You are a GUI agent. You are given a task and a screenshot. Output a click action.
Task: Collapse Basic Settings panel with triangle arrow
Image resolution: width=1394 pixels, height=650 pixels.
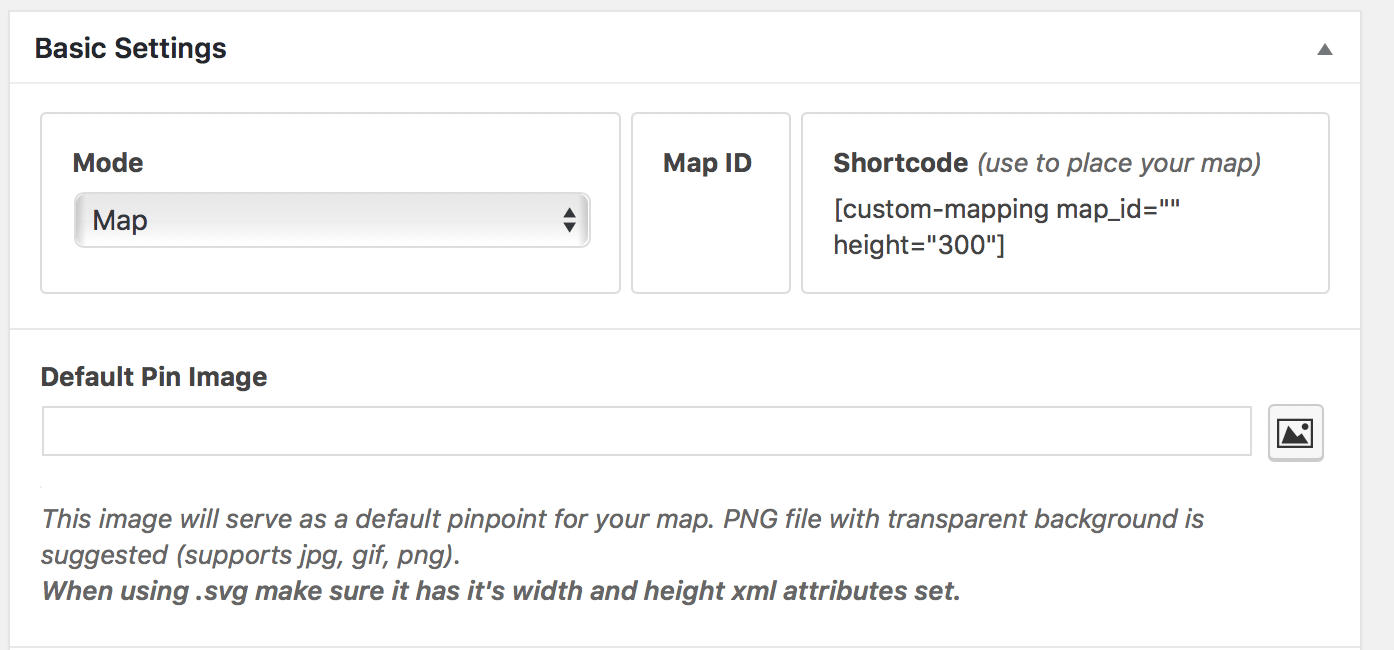[x=1324, y=49]
